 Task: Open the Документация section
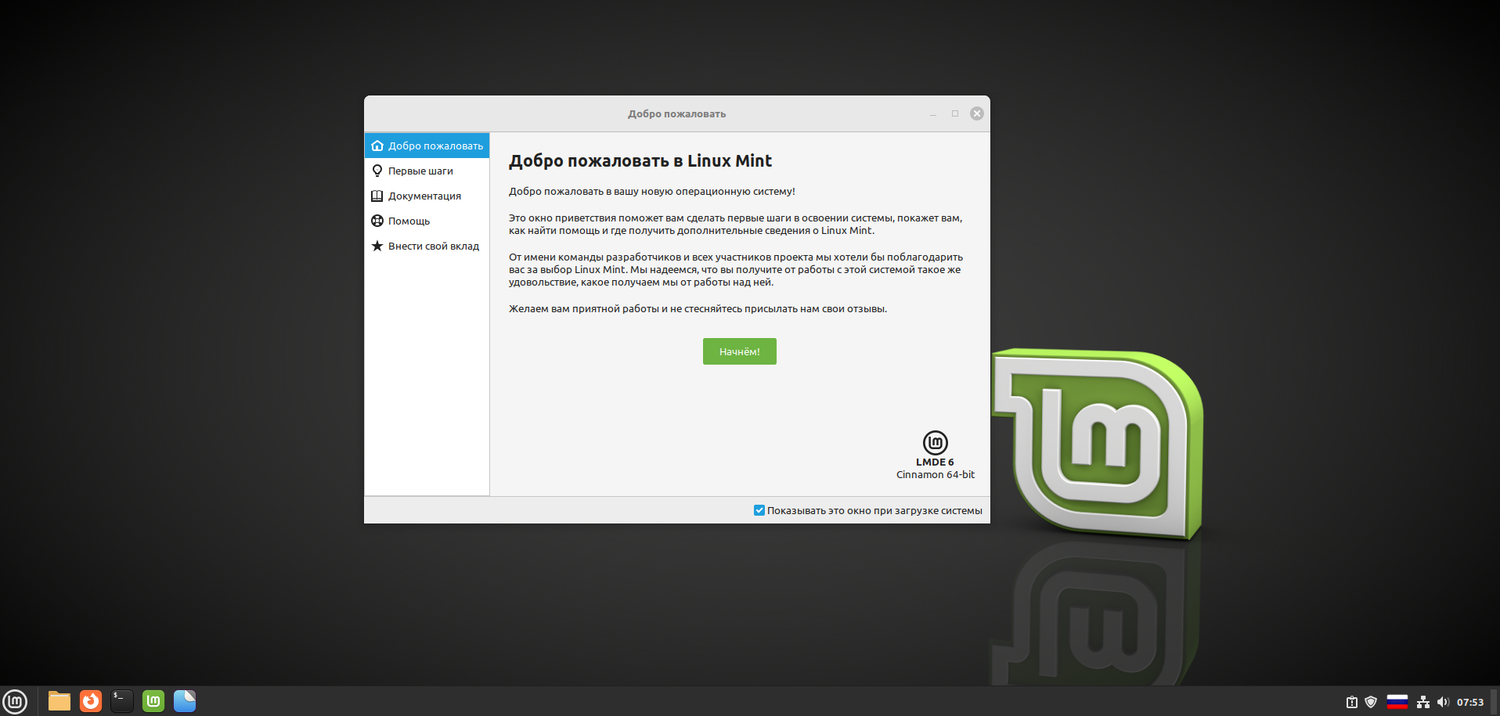(x=427, y=196)
